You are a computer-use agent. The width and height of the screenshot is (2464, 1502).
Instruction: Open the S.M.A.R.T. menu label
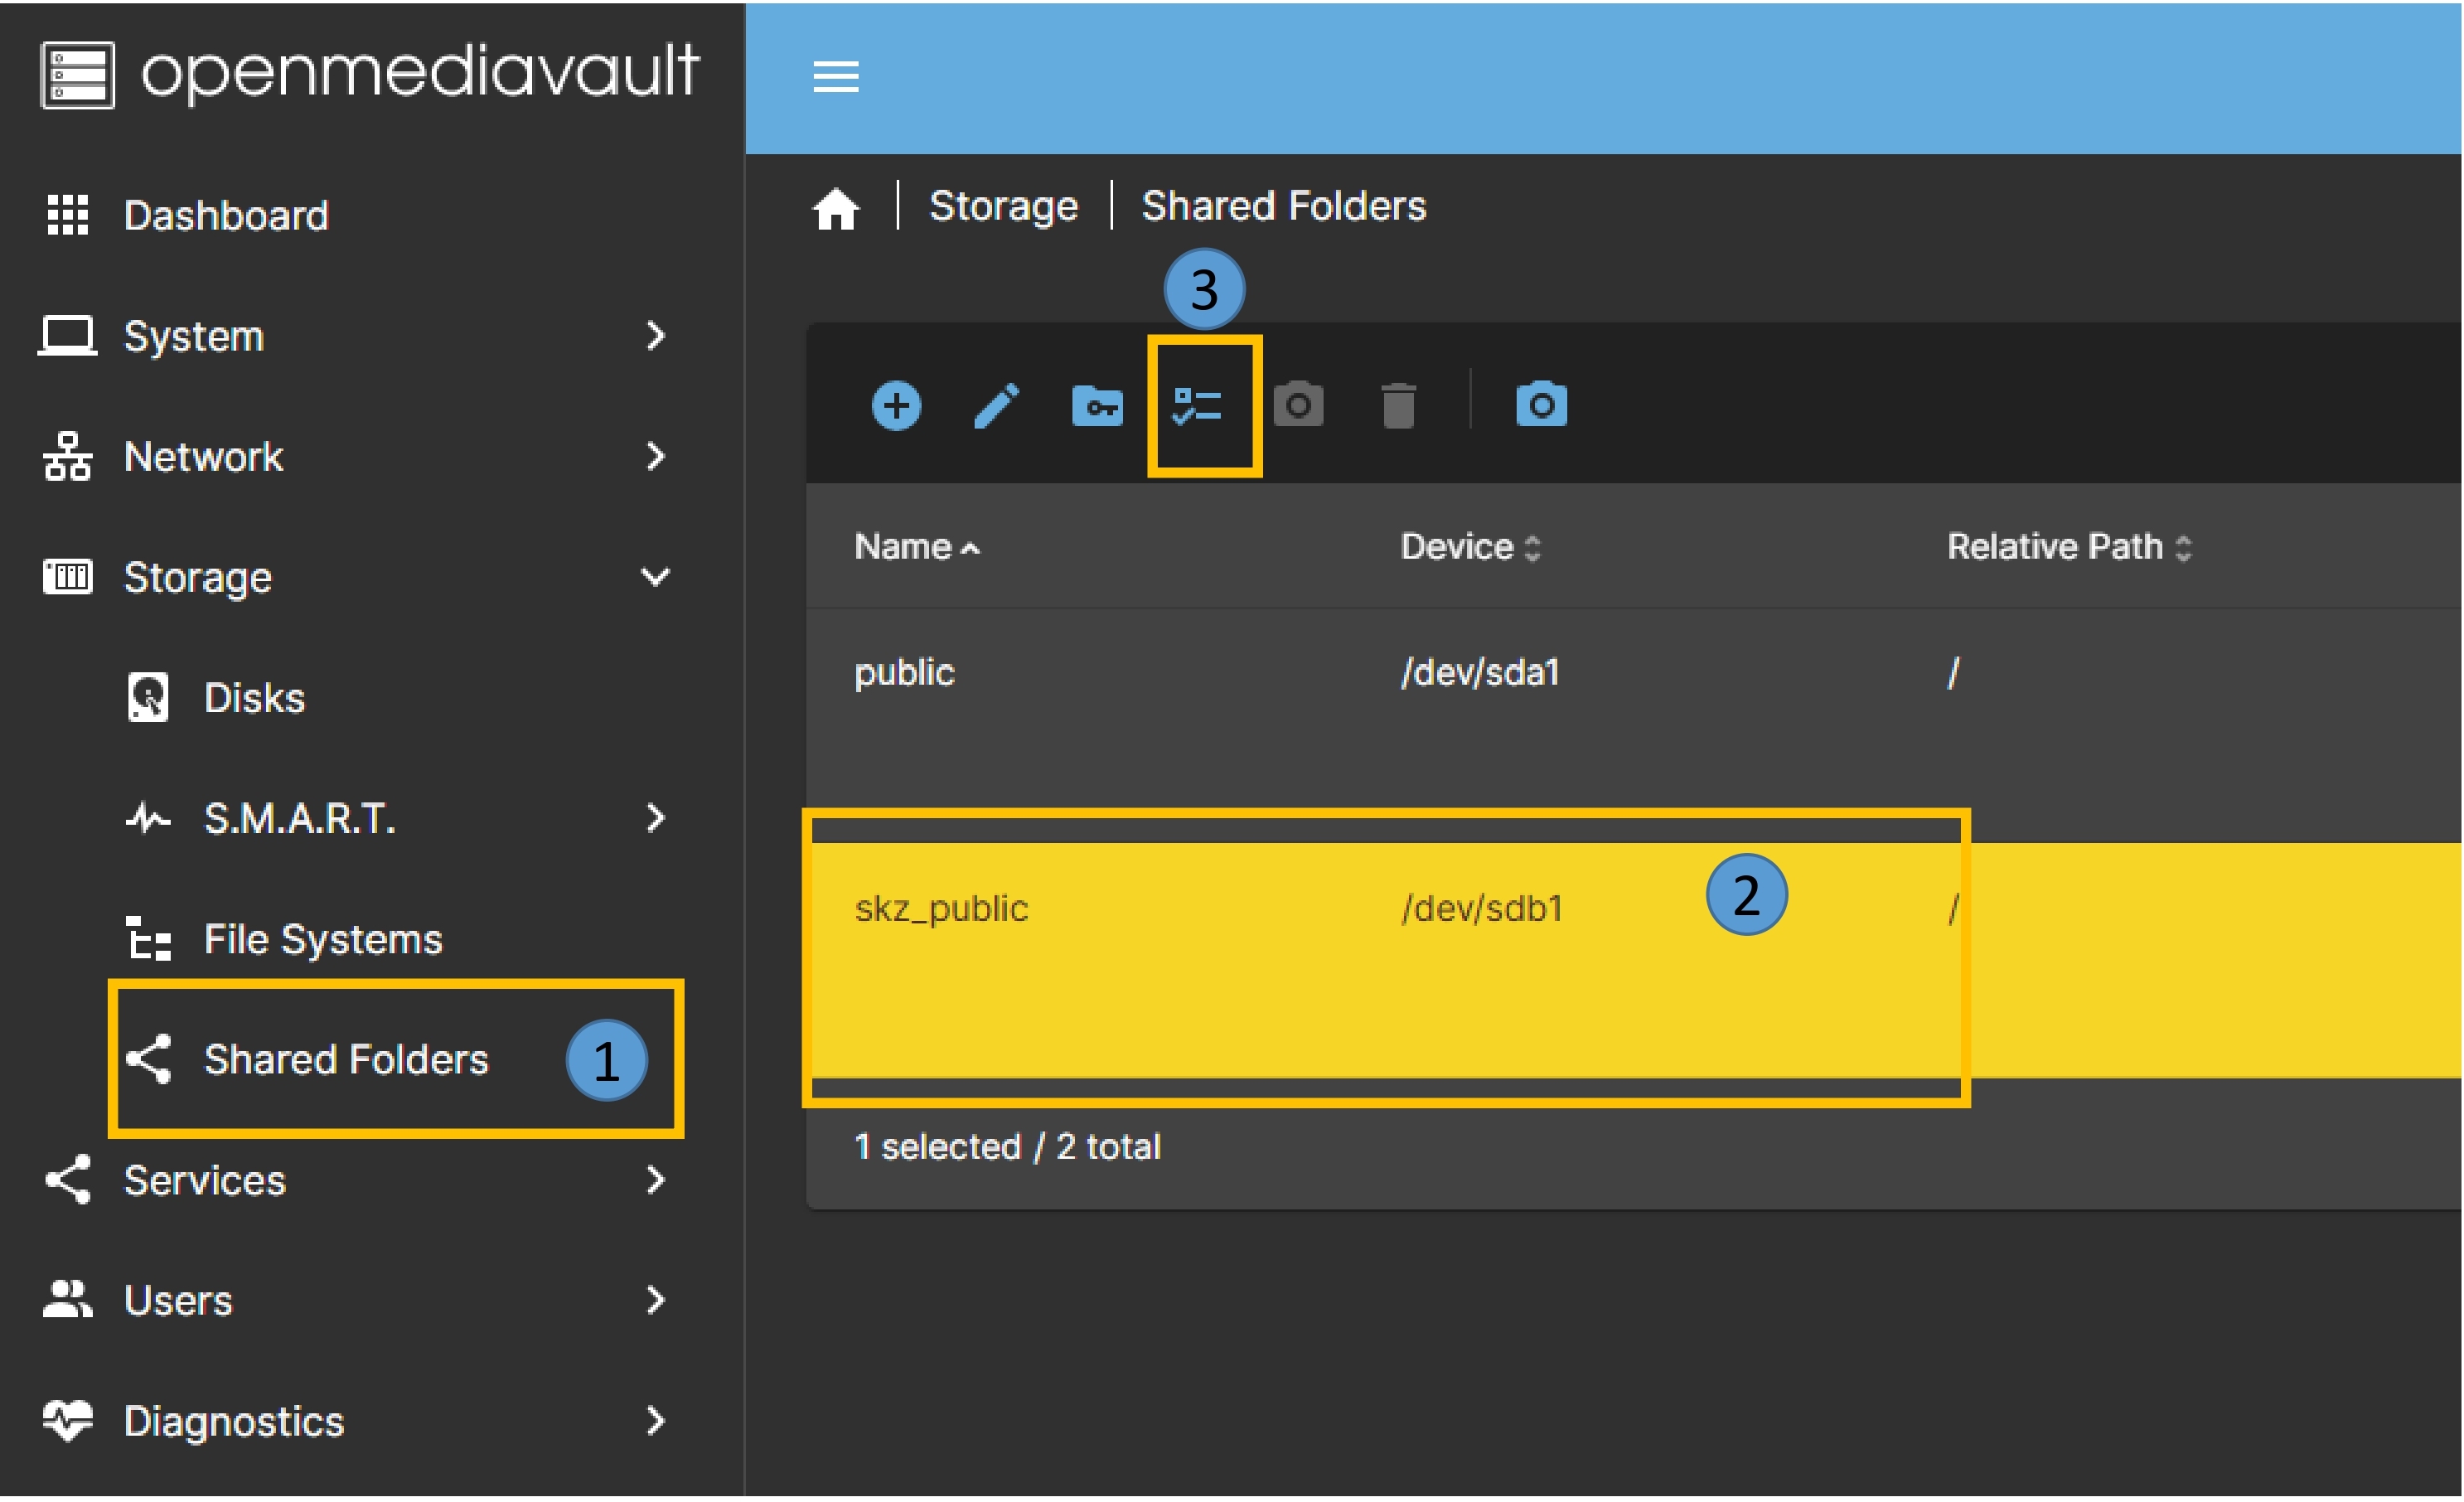[x=300, y=819]
